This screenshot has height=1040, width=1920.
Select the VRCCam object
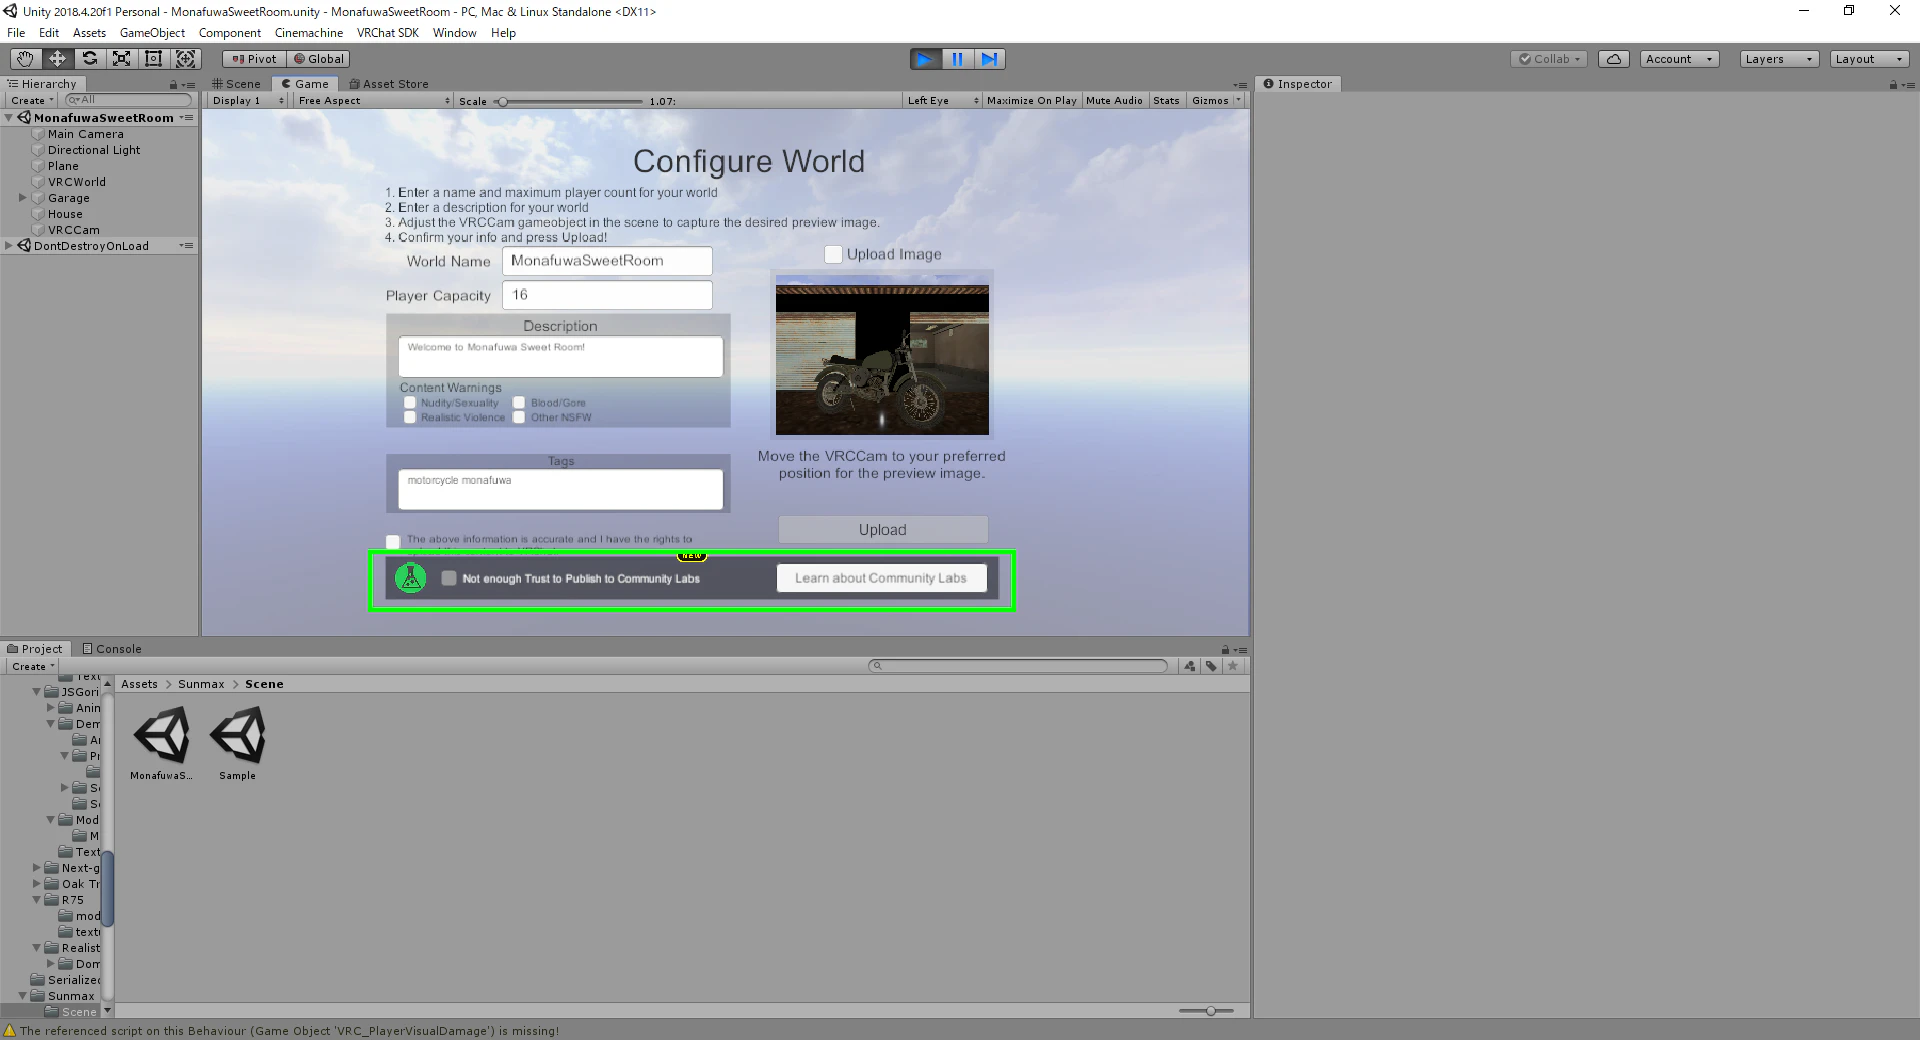pyautogui.click(x=74, y=230)
